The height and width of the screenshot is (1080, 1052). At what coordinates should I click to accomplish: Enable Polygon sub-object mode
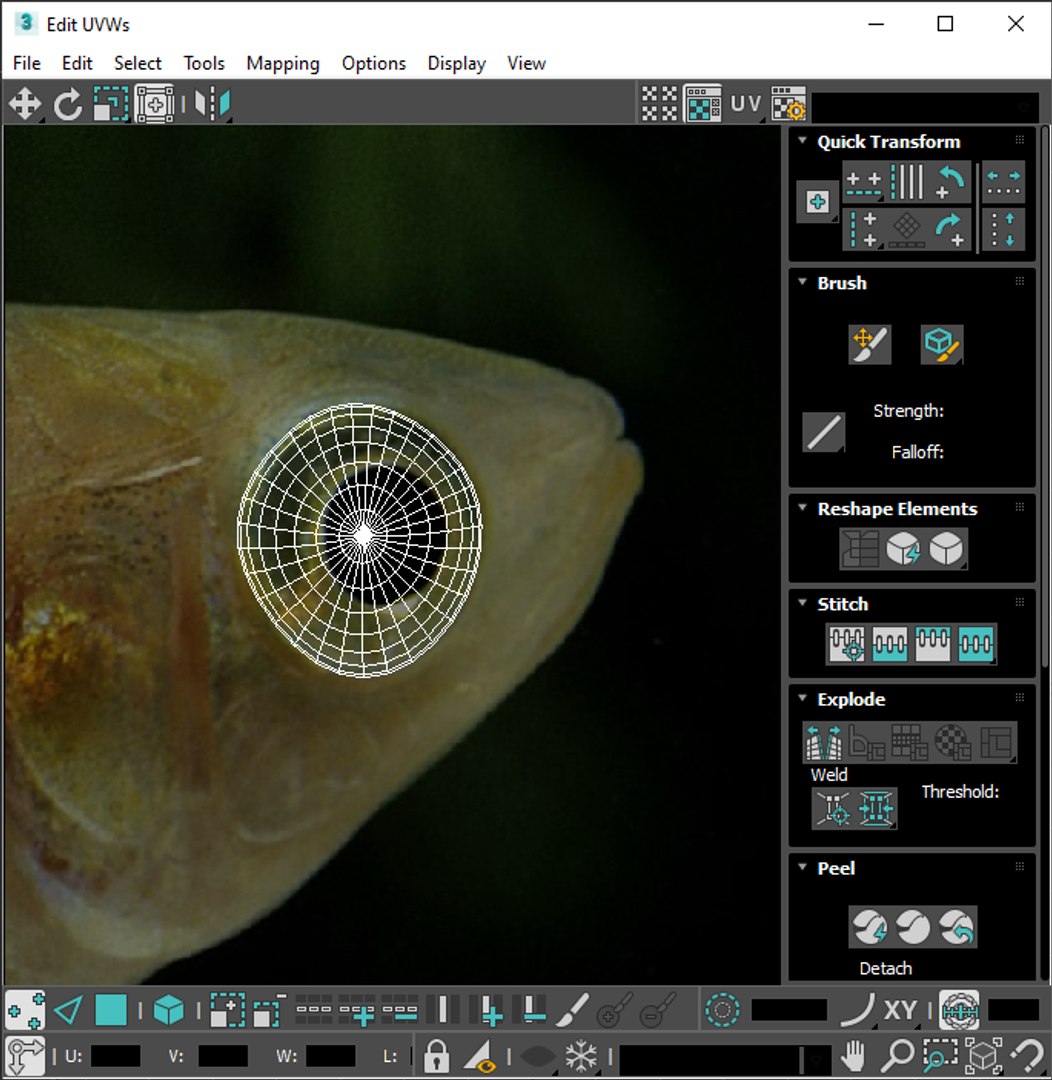[x=111, y=1010]
